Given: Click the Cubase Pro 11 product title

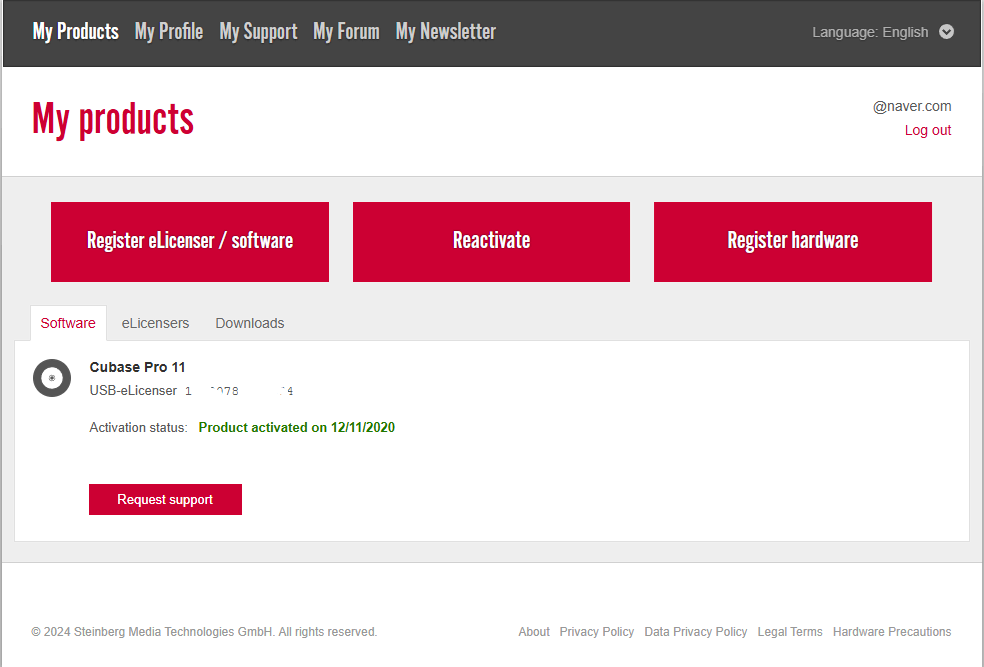Looking at the screenshot, I should [x=137, y=367].
